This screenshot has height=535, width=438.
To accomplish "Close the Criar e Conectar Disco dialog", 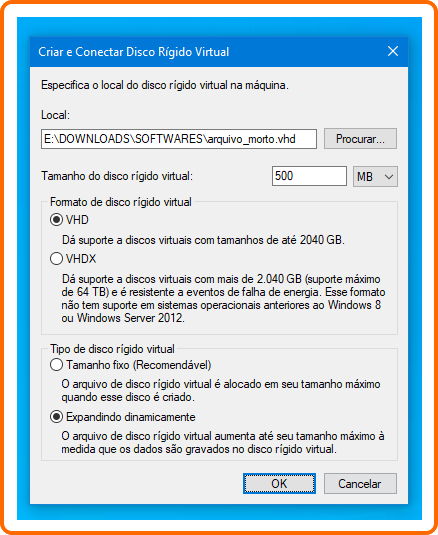I will point(393,52).
